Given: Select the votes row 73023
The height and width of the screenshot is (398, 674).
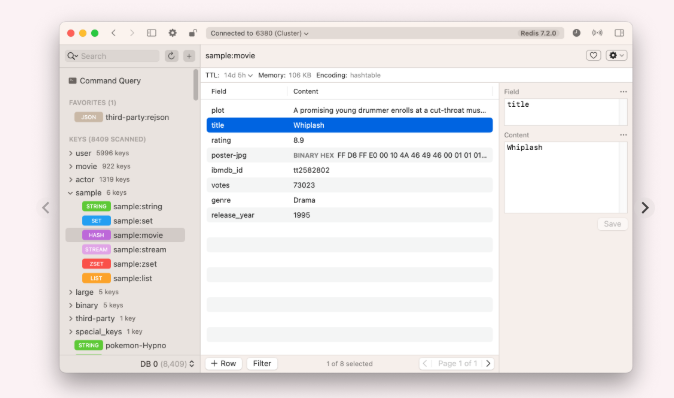Looking at the screenshot, I should [x=349, y=185].
